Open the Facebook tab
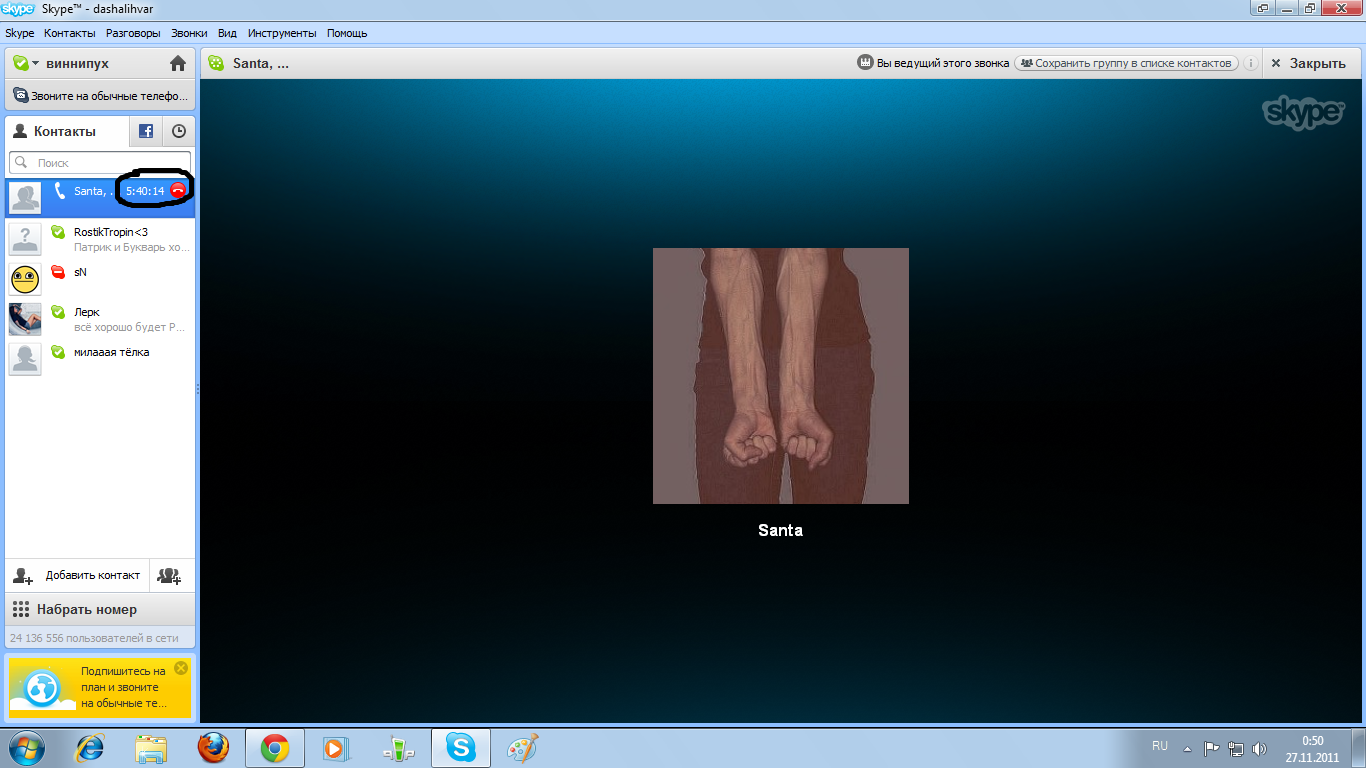The height and width of the screenshot is (768, 1366). (x=145, y=131)
